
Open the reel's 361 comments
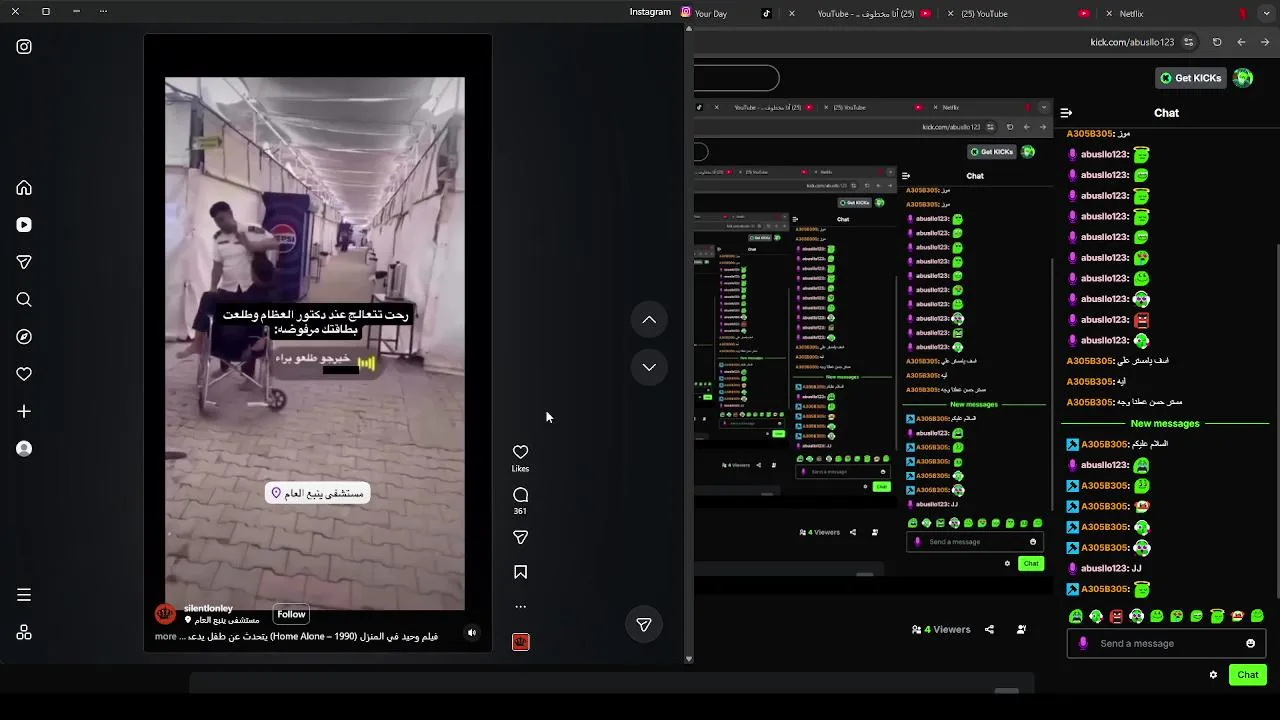(x=520, y=495)
